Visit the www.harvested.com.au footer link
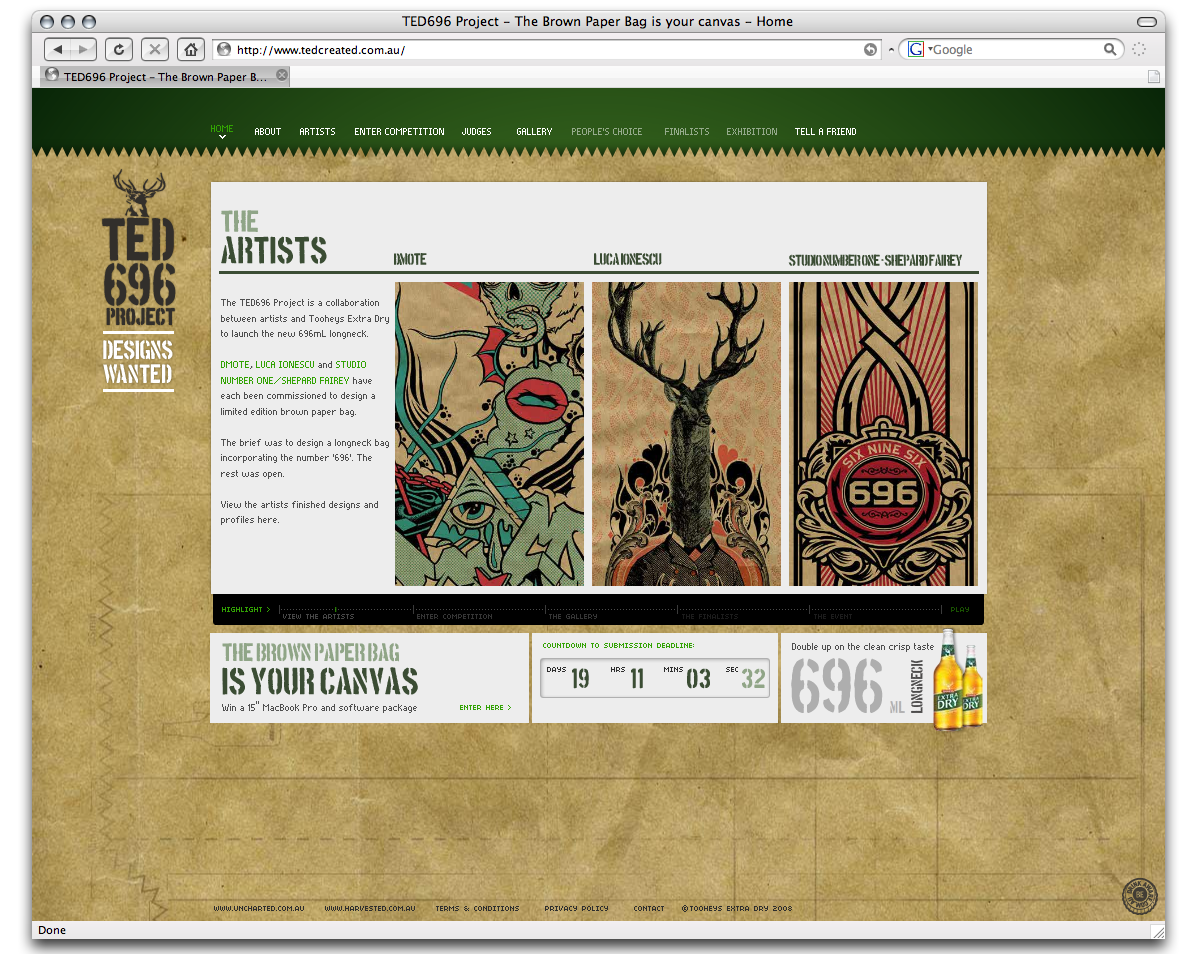The image size is (1185, 954). click(370, 909)
